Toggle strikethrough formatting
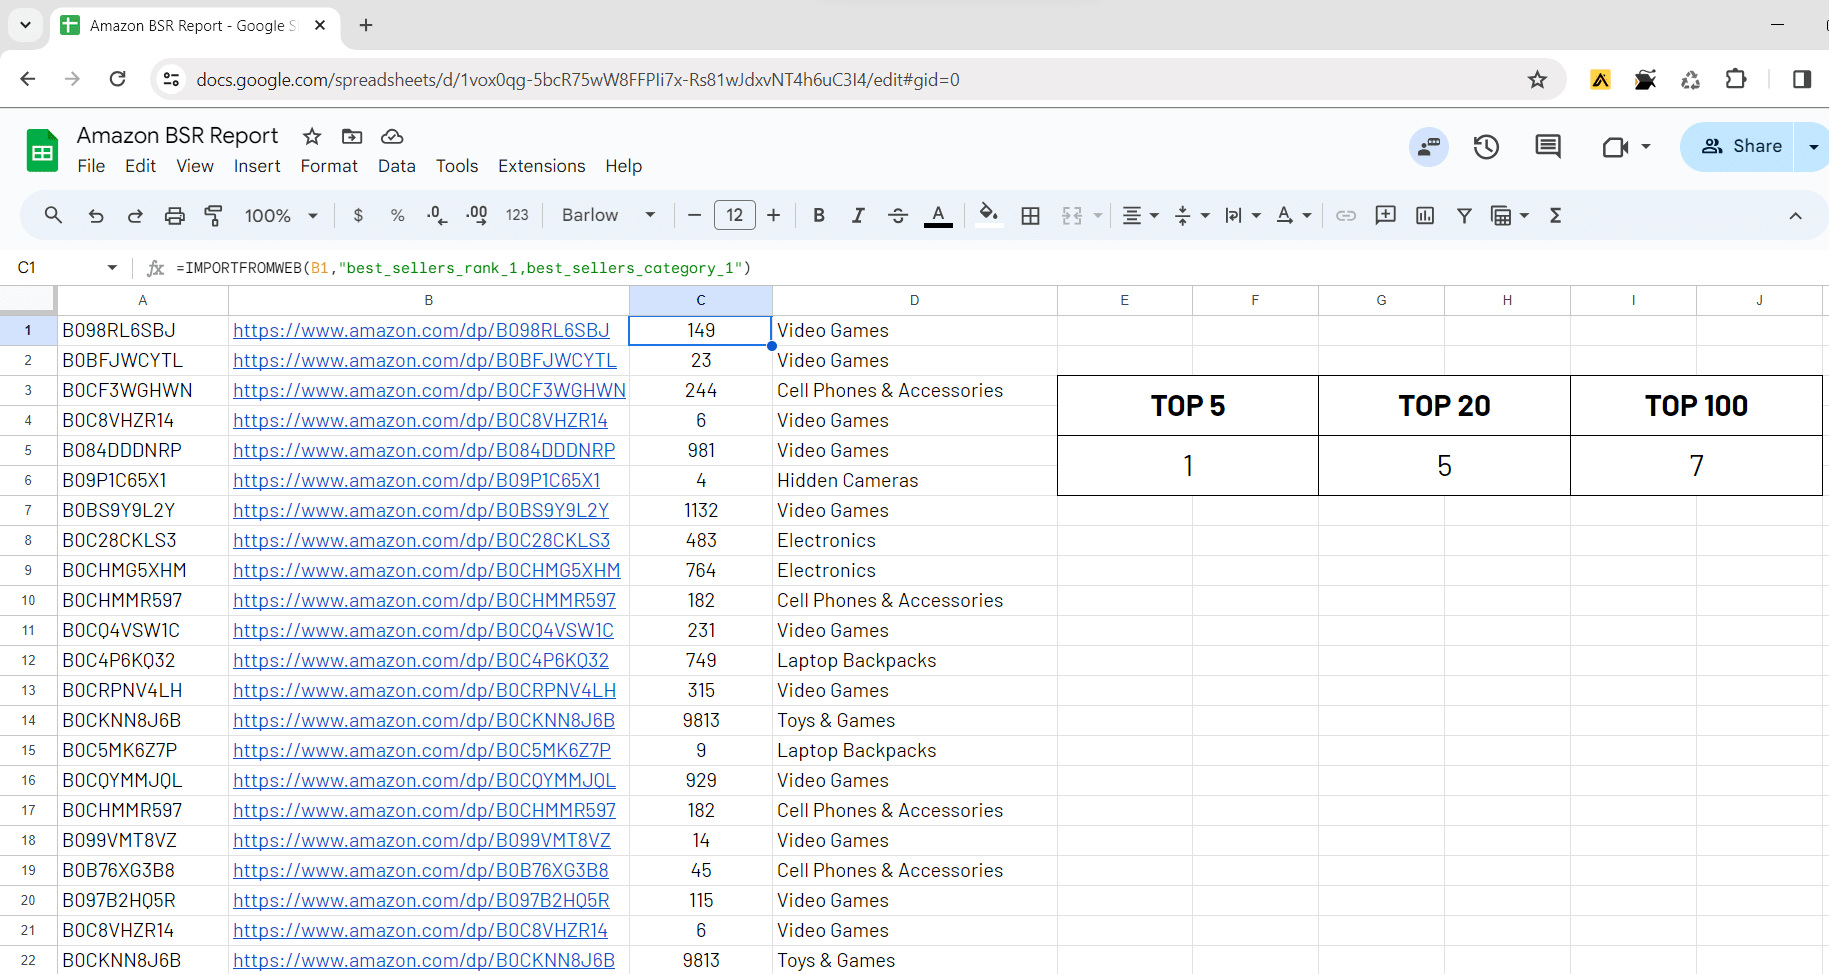The height and width of the screenshot is (974, 1829). tap(897, 215)
